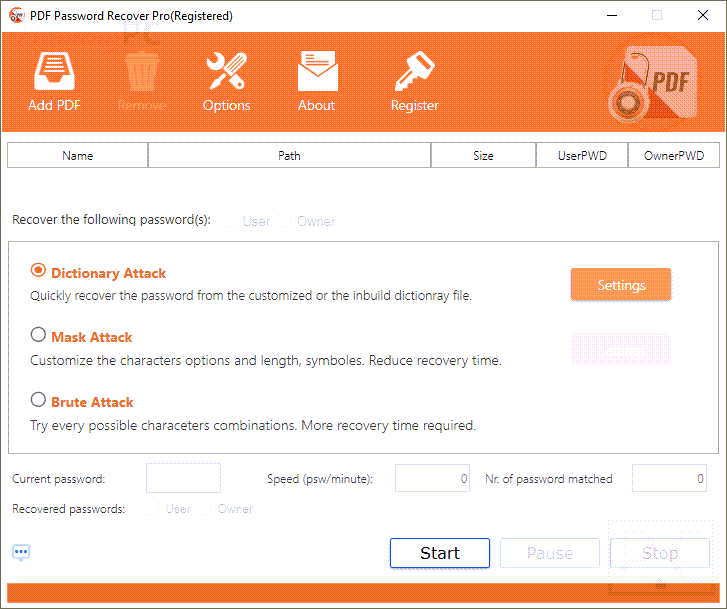Click the disabled Mask Attack Settings button
The image size is (727, 609).
pyautogui.click(x=621, y=349)
